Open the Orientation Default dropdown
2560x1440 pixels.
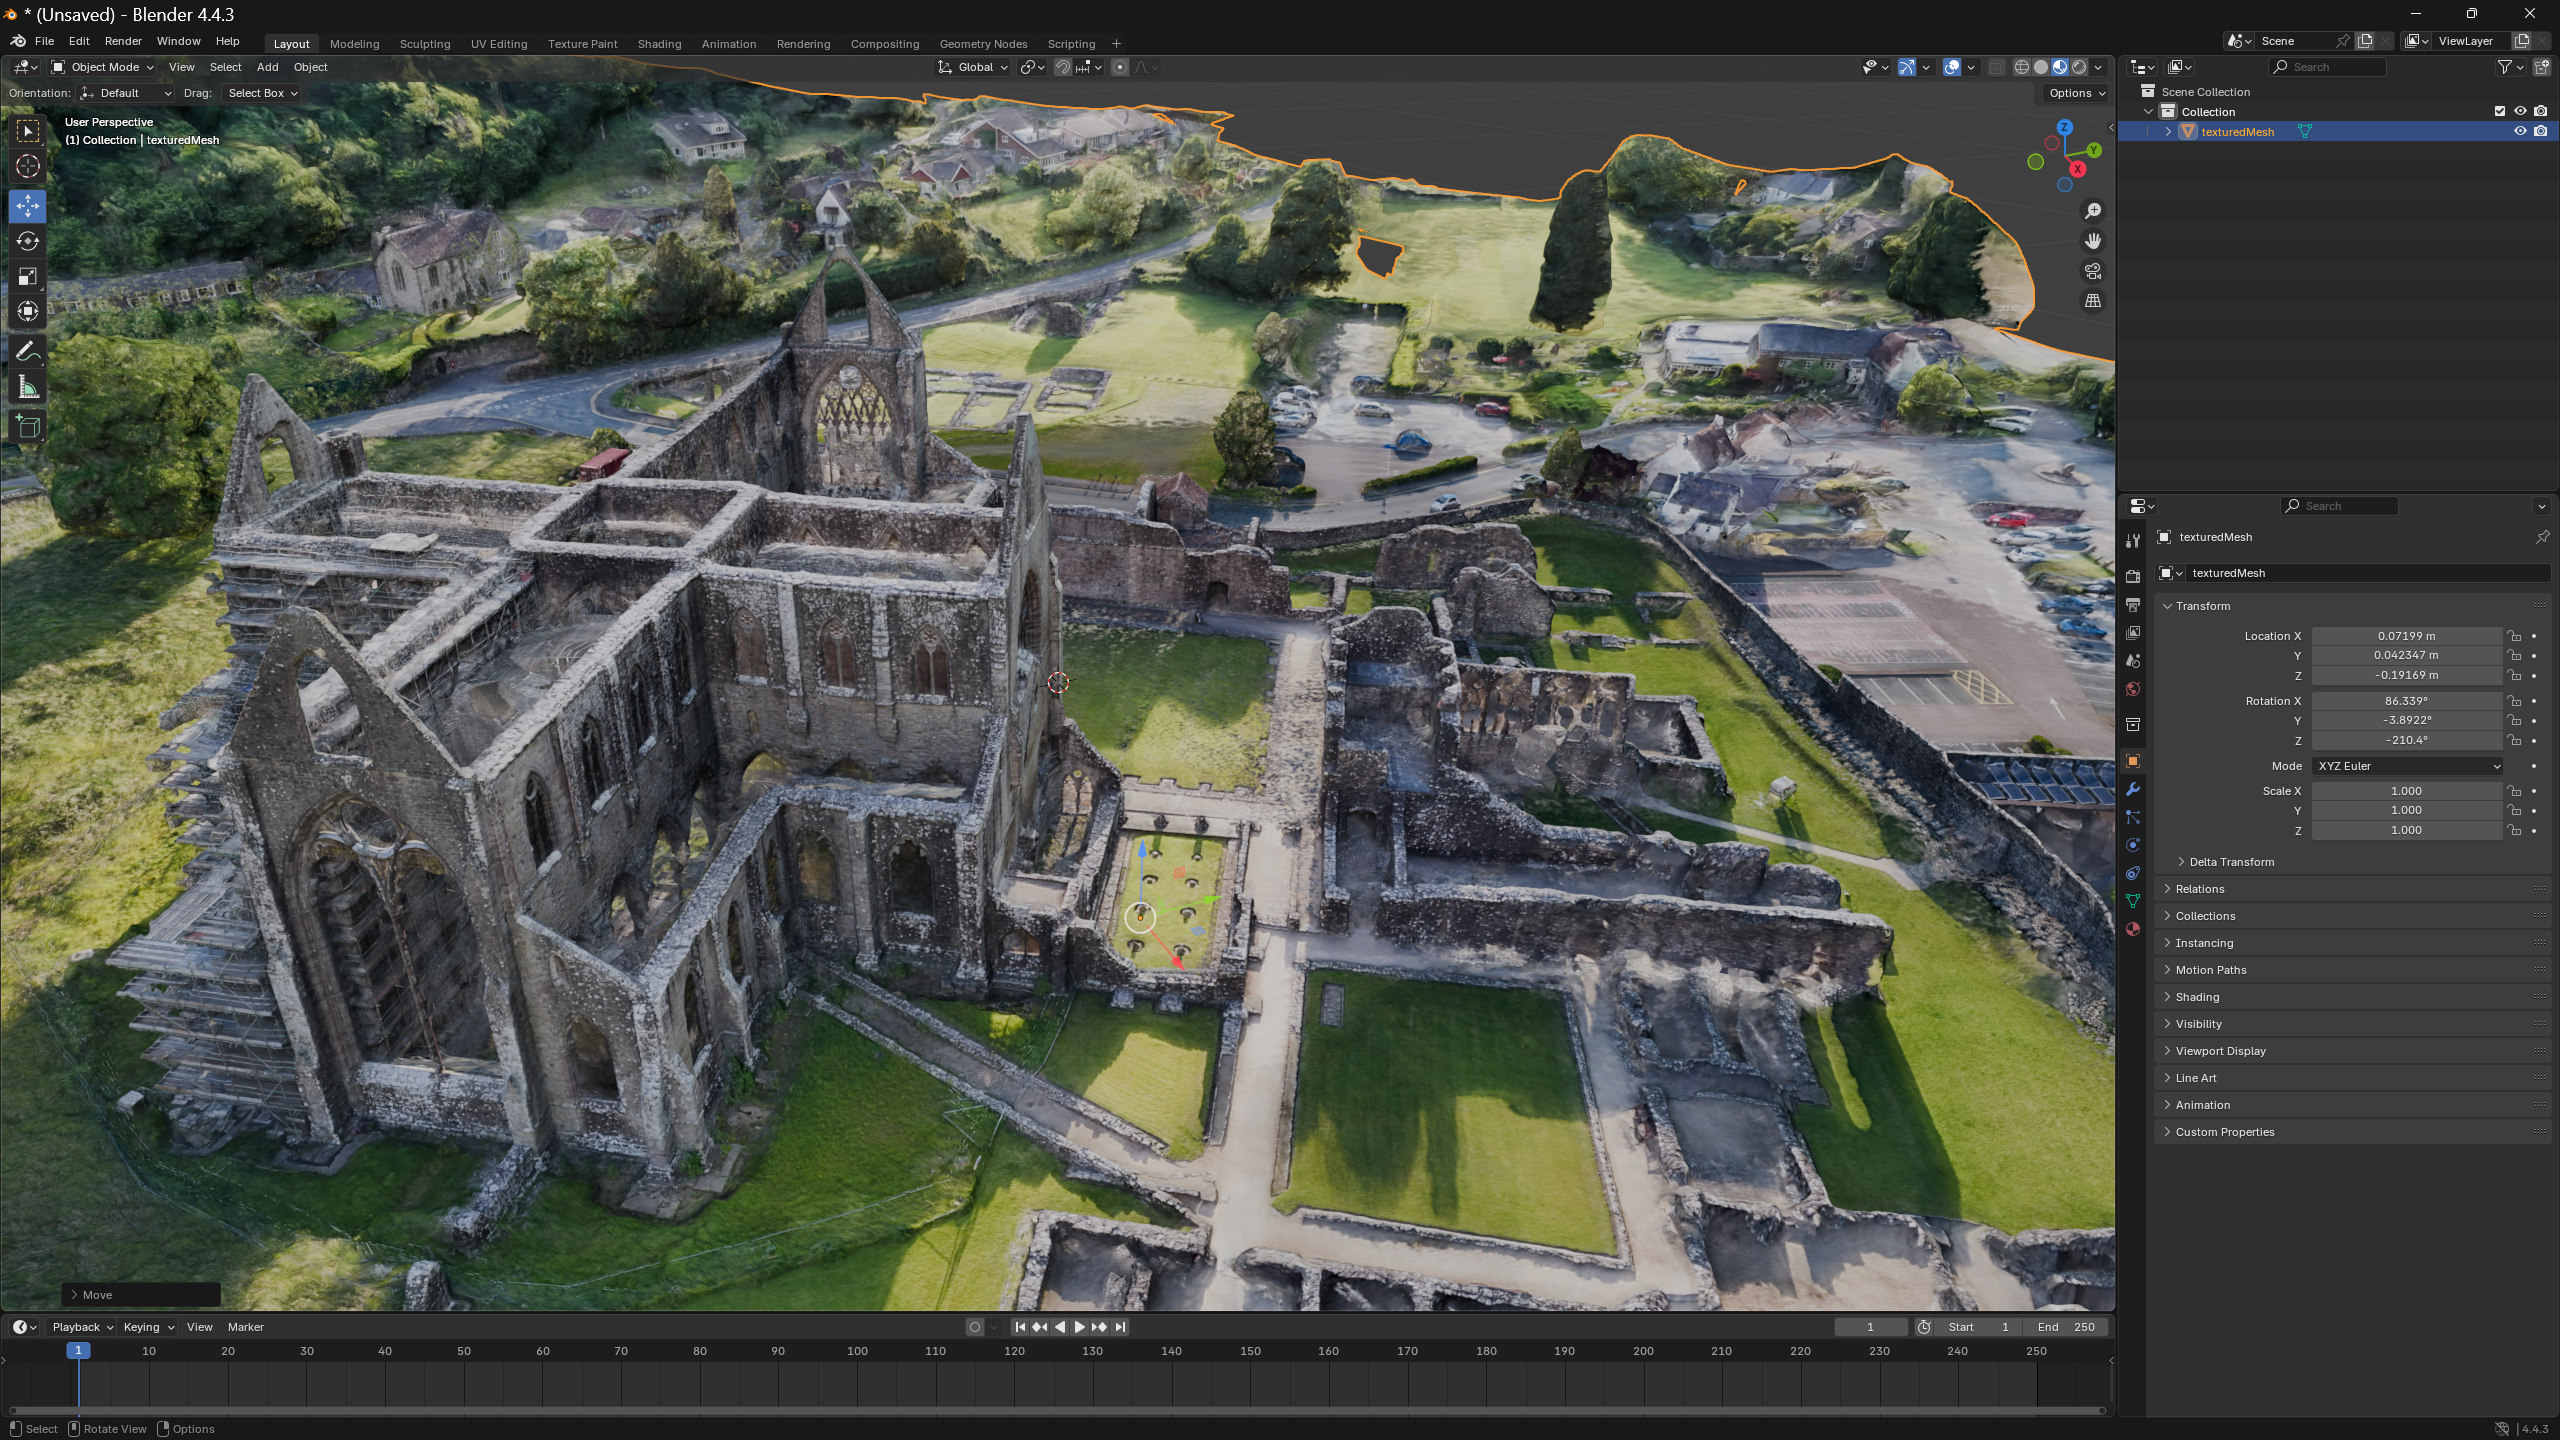click(126, 93)
